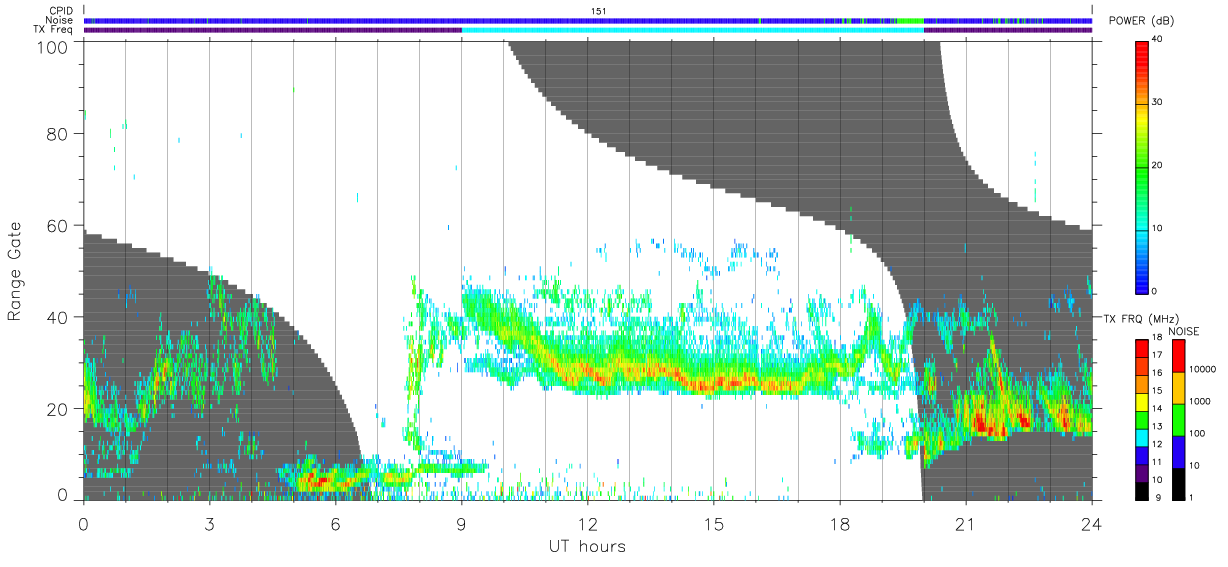1228x567 pixels.
Task: Click the "40" tick on Range Gate axis
Action: tap(60, 317)
